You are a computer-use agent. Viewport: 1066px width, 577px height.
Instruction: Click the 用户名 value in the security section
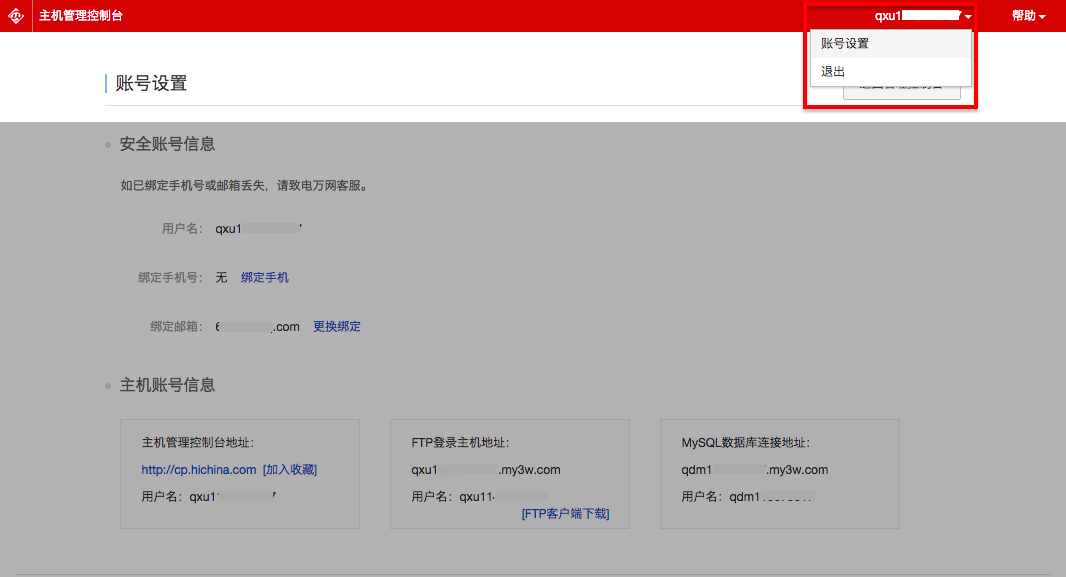click(x=259, y=229)
